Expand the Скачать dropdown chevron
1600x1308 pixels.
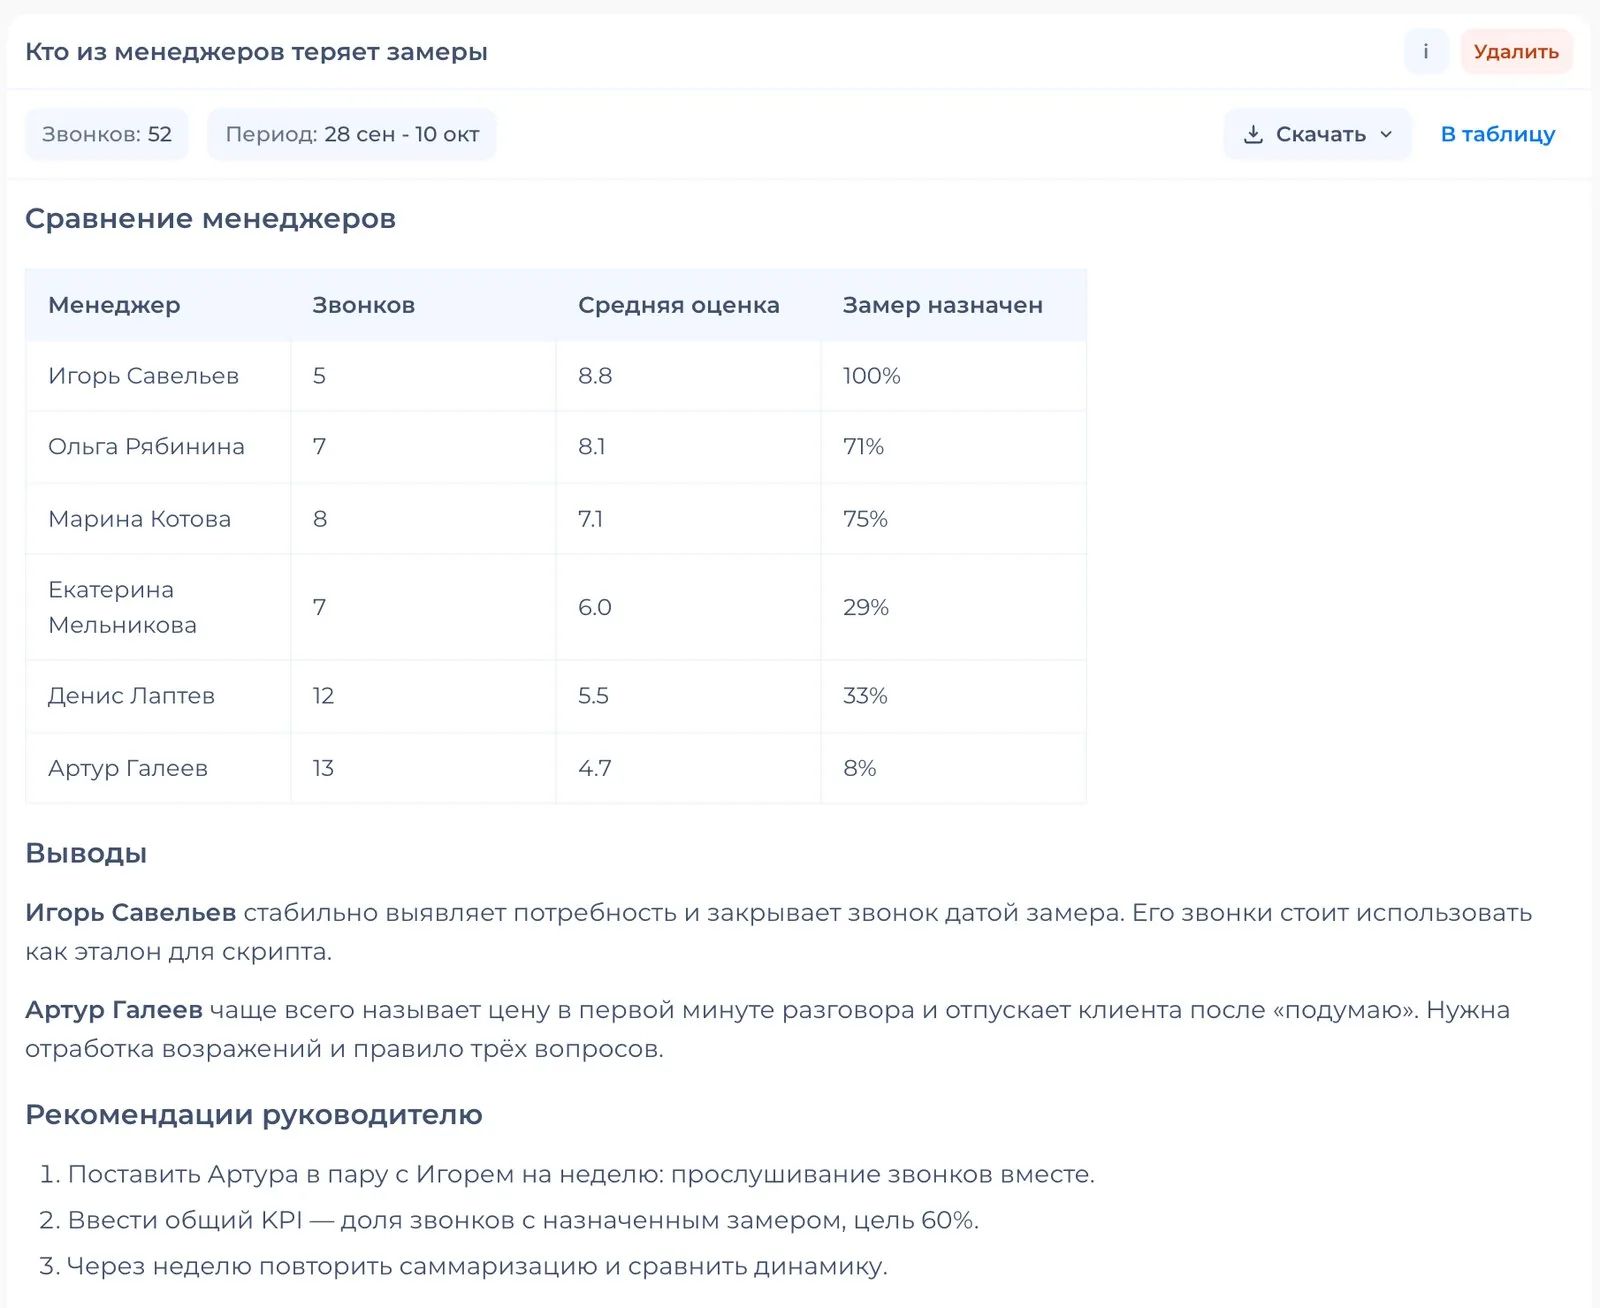(1386, 134)
